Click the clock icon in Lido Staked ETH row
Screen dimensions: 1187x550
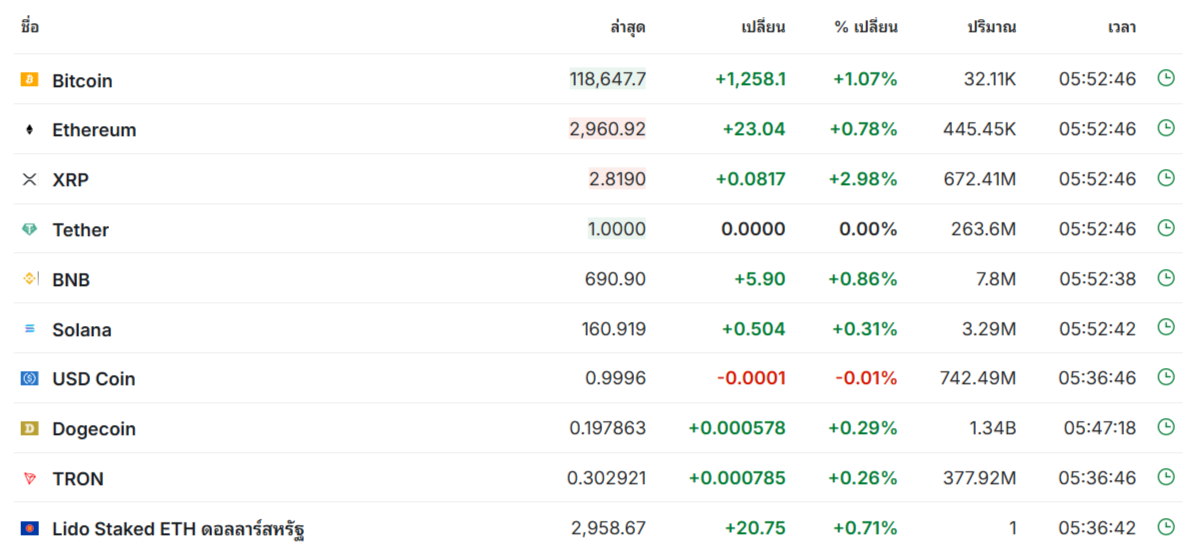click(x=1166, y=527)
